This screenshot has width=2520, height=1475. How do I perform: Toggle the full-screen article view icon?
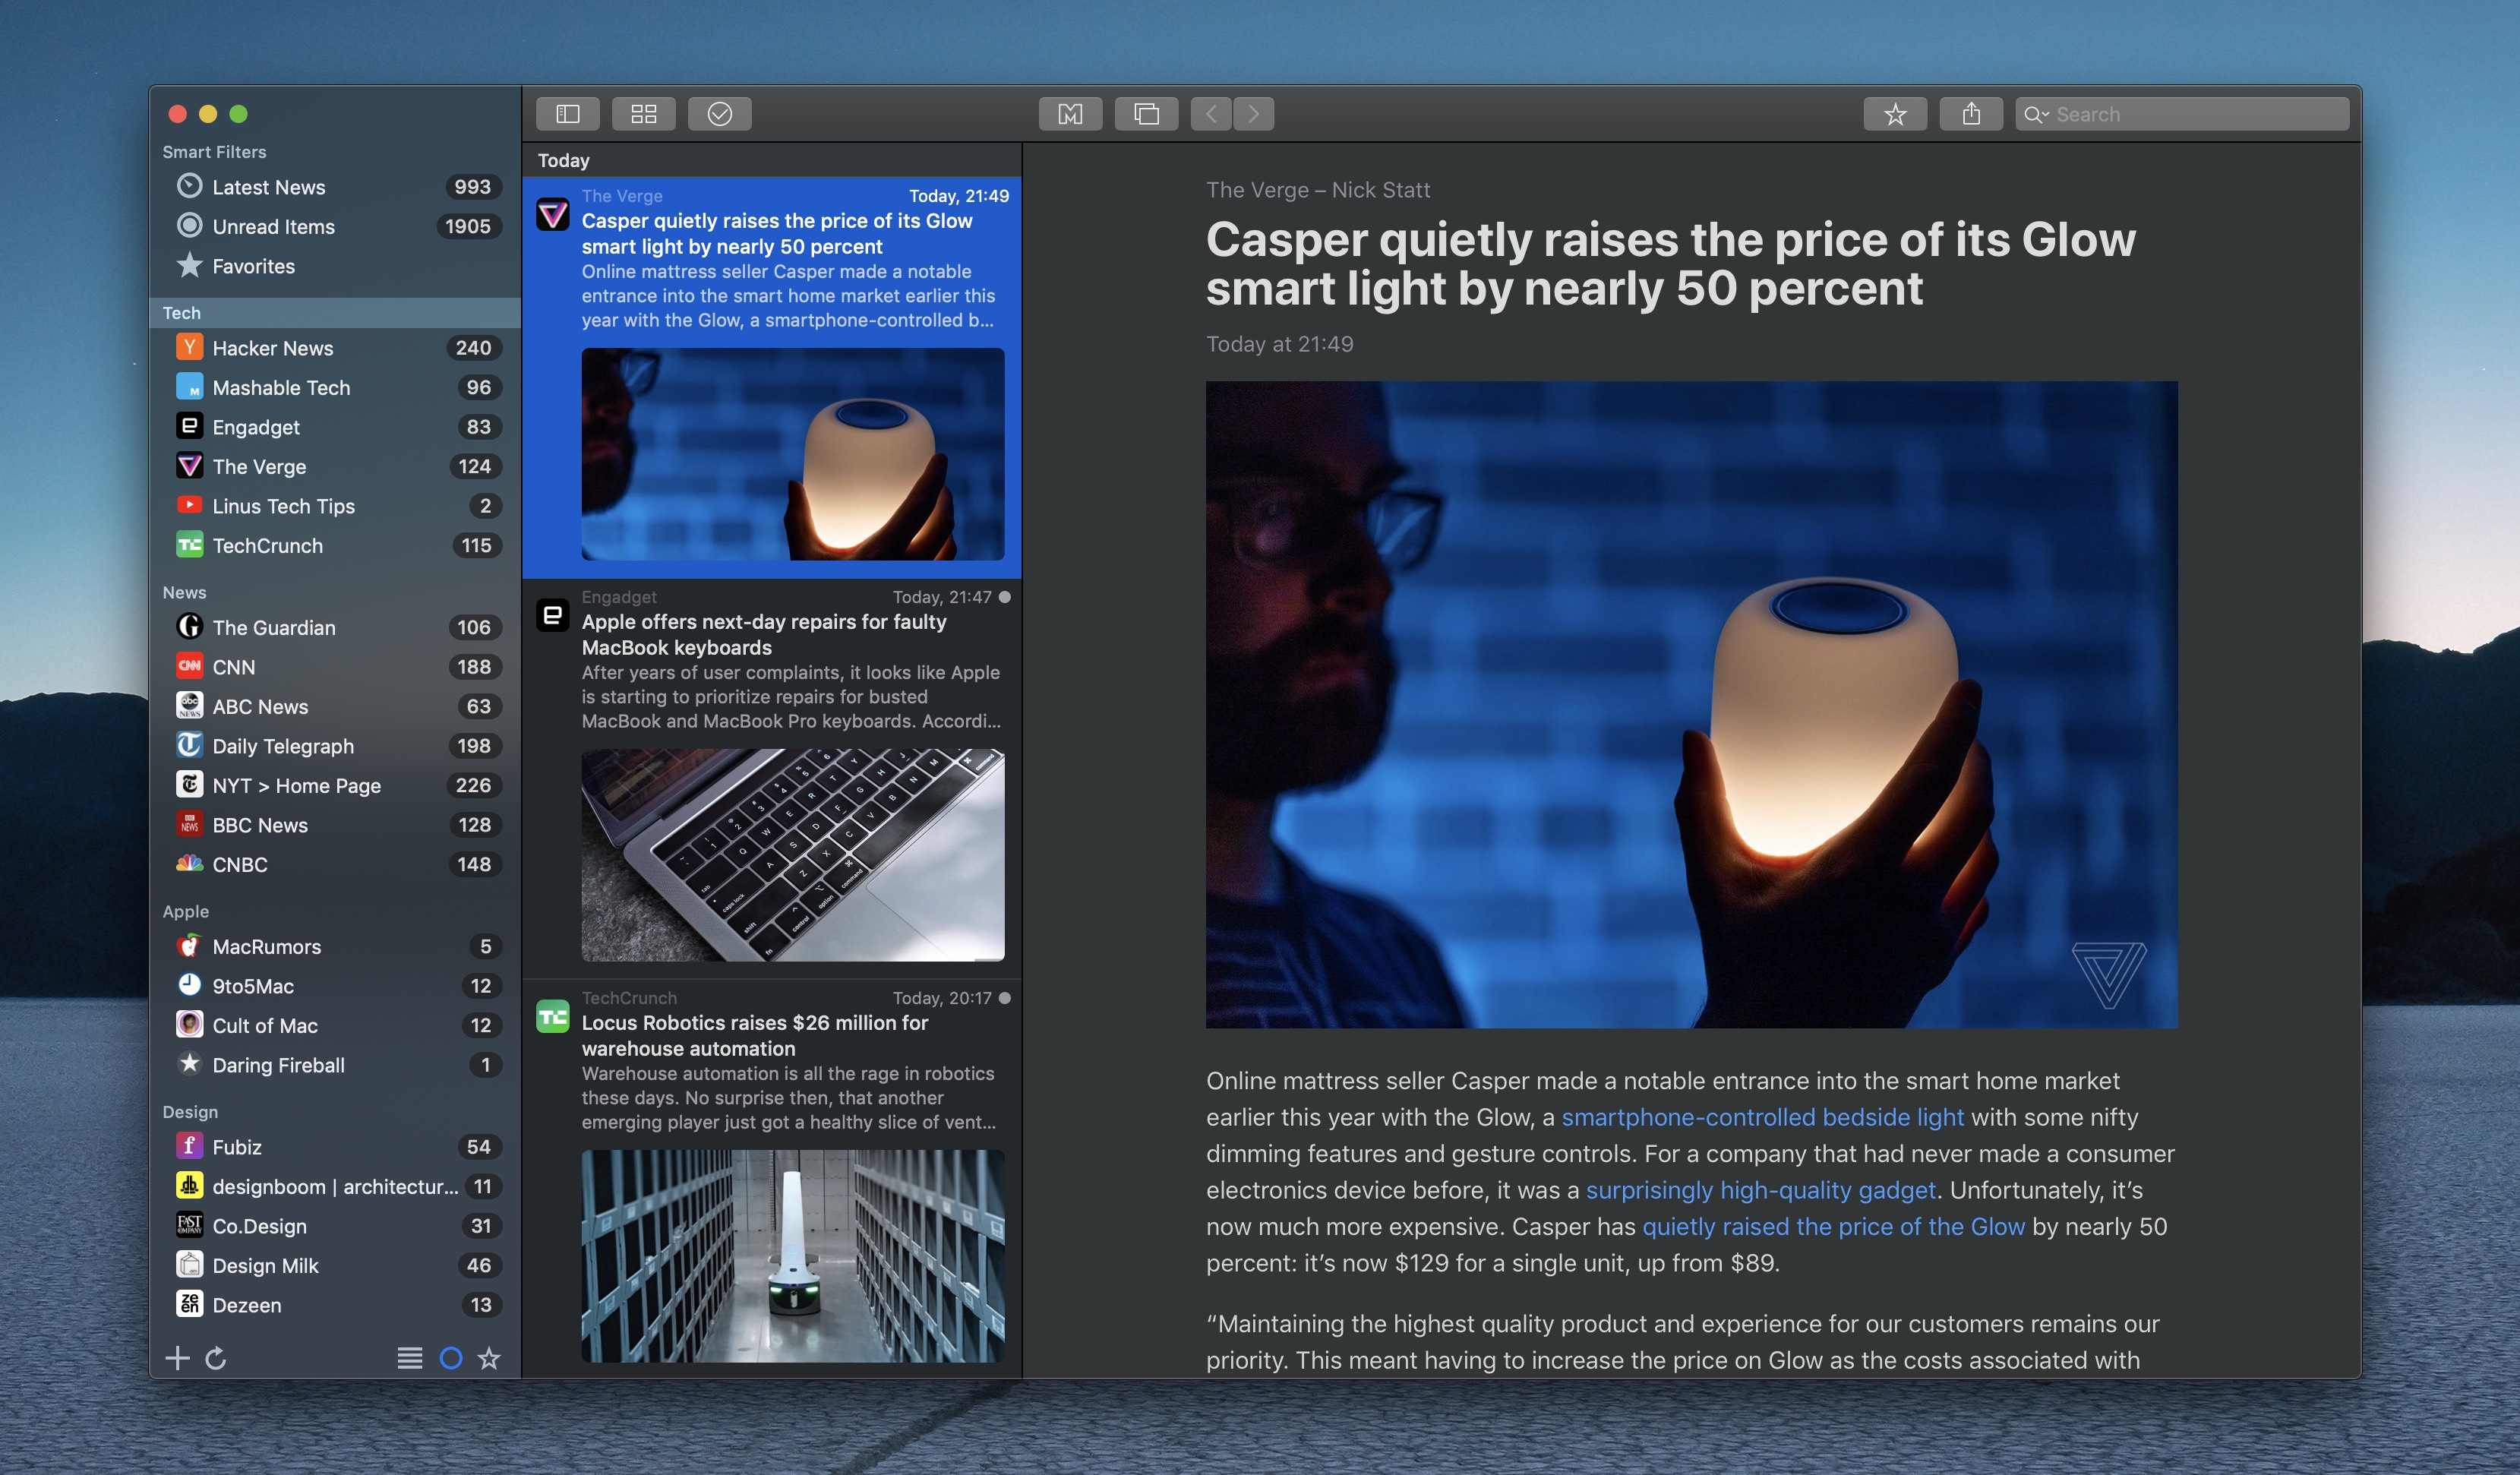pyautogui.click(x=1145, y=111)
